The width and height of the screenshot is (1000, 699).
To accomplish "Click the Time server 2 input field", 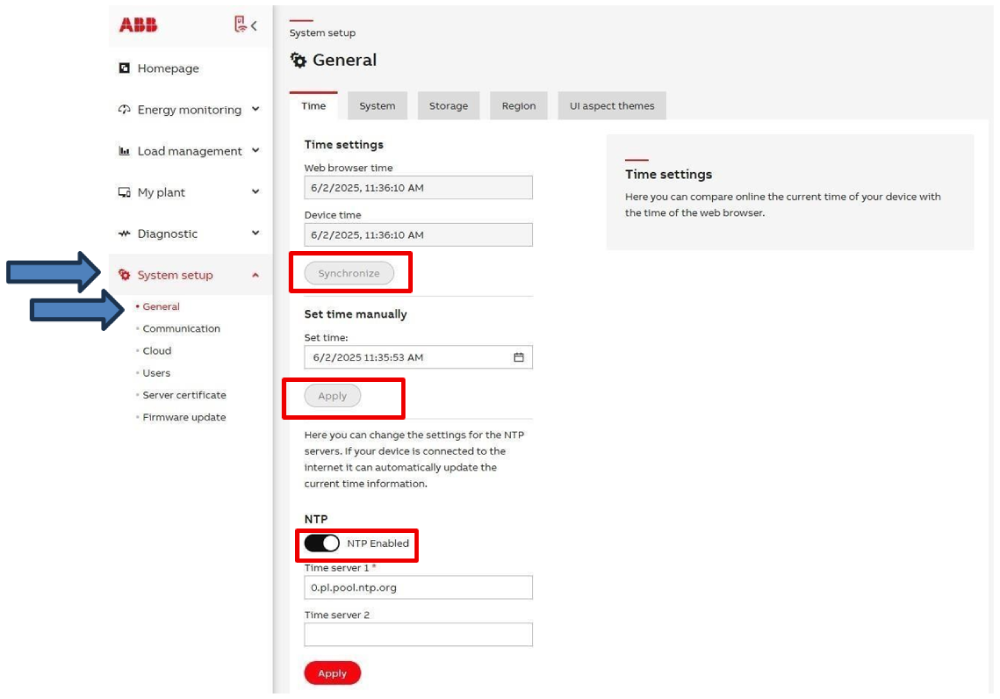I will 418,634.
